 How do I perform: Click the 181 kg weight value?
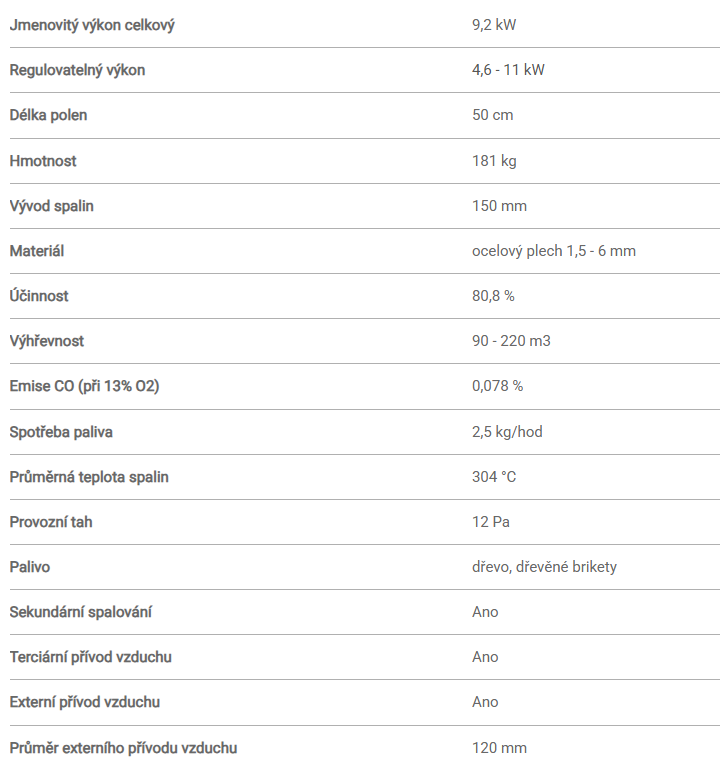tap(494, 161)
